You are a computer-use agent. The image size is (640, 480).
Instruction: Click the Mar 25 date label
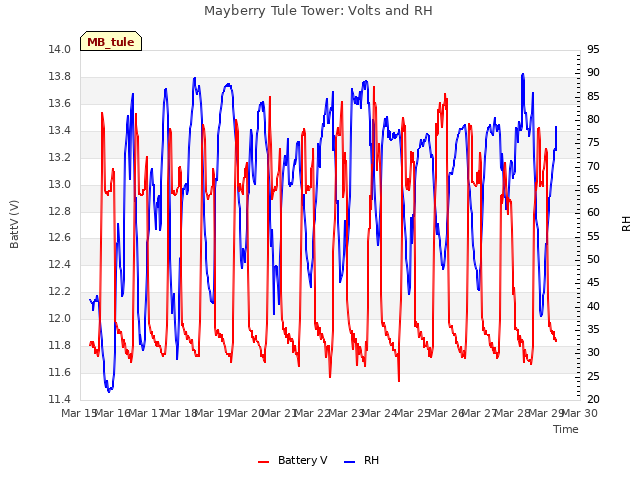tap(413, 413)
